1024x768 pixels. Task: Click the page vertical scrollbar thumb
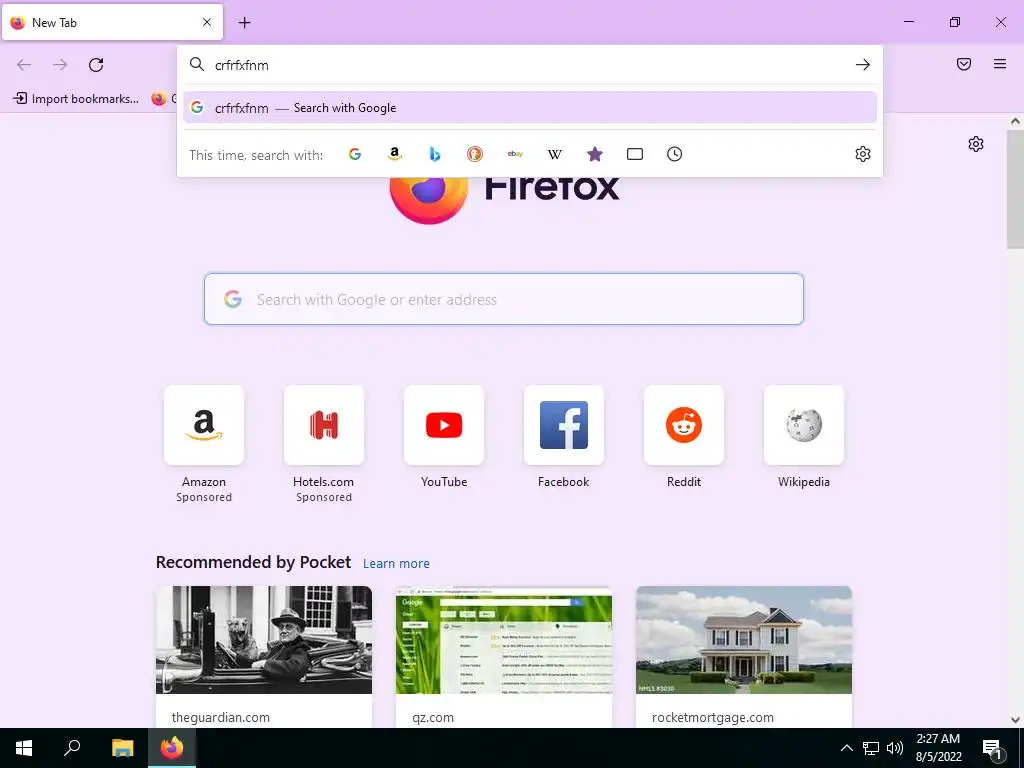point(1015,189)
